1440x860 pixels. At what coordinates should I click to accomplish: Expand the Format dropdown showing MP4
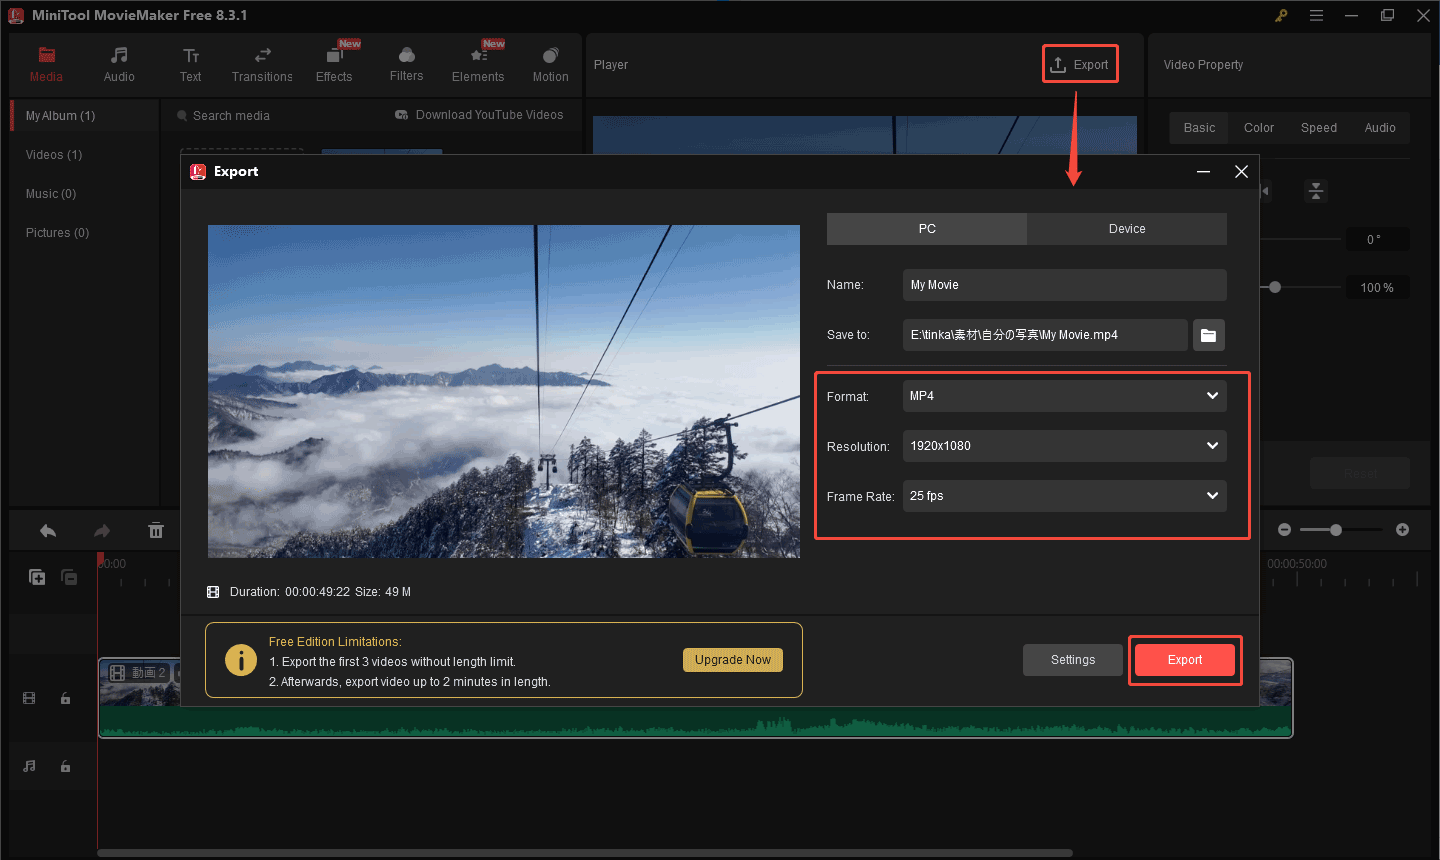pos(1064,396)
